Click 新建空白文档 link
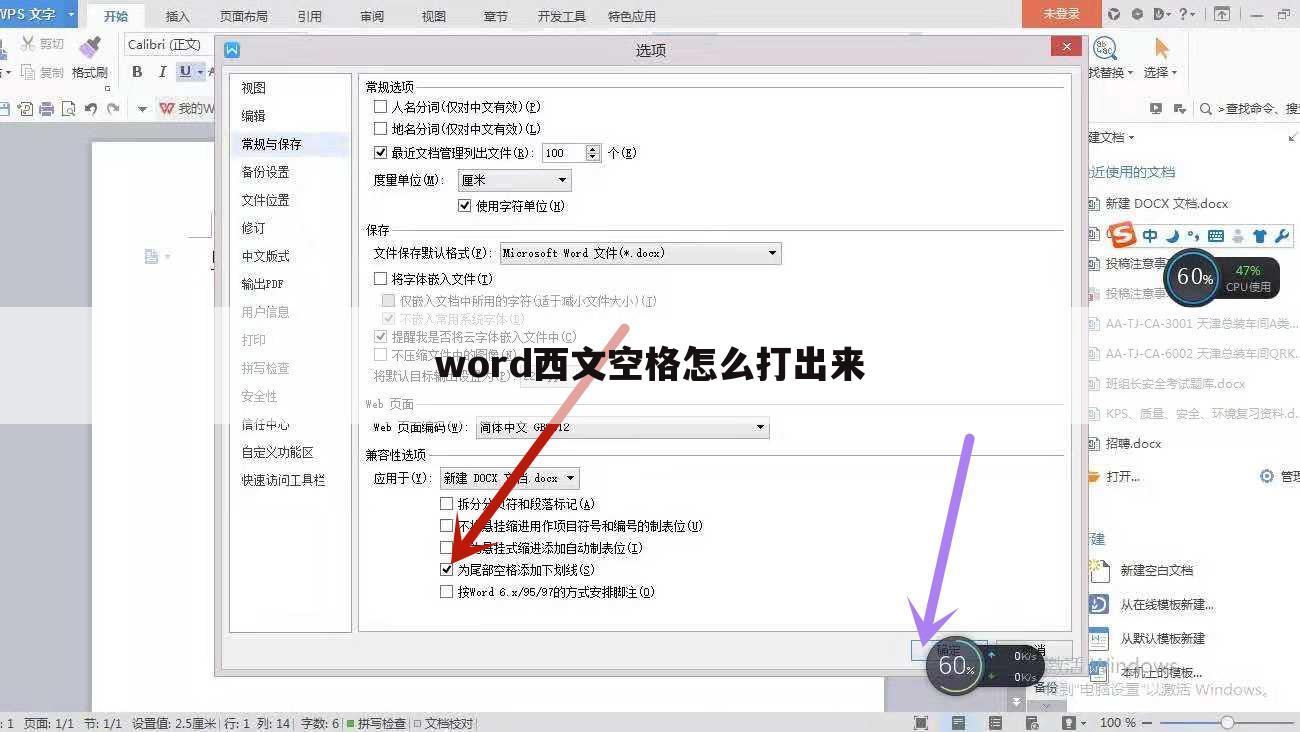The width and height of the screenshot is (1300, 732). (x=1156, y=570)
